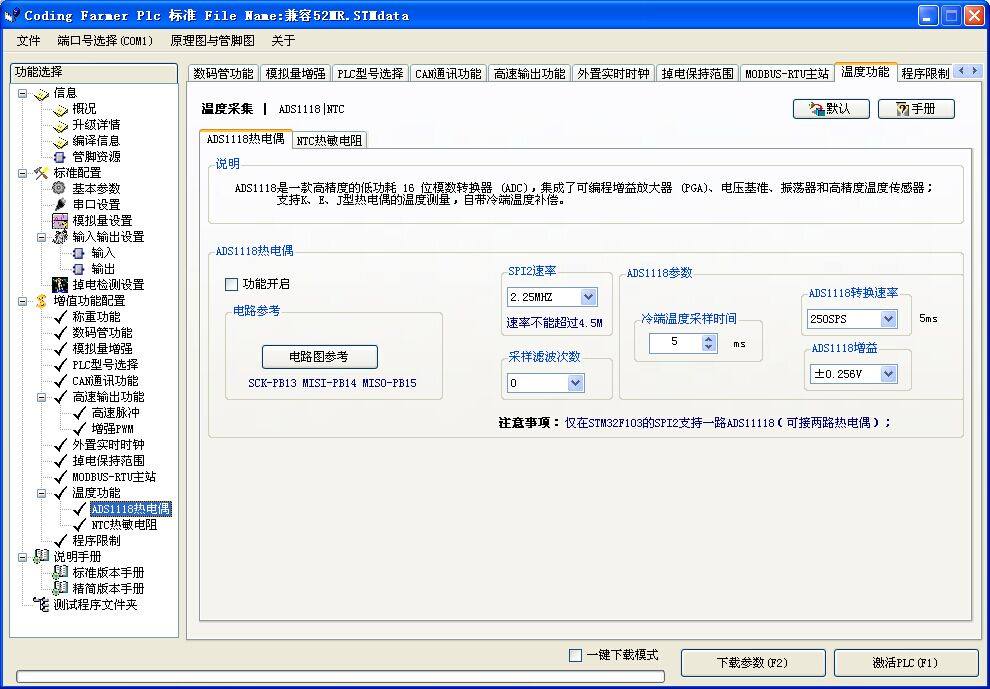The width and height of the screenshot is (990, 689).
Task: Click the chip icon beside 输入
Action: 78,253
